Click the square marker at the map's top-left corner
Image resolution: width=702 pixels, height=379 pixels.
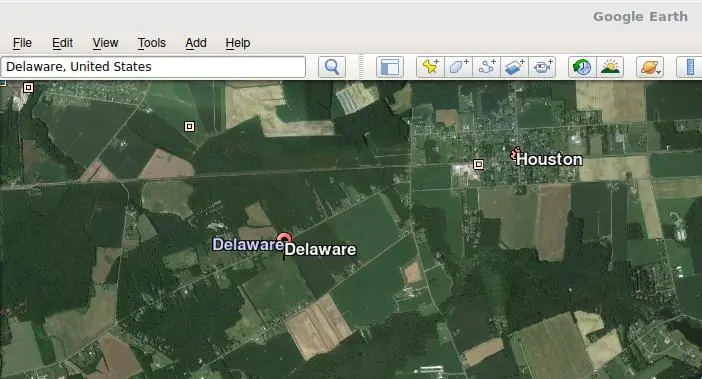click(x=28, y=87)
